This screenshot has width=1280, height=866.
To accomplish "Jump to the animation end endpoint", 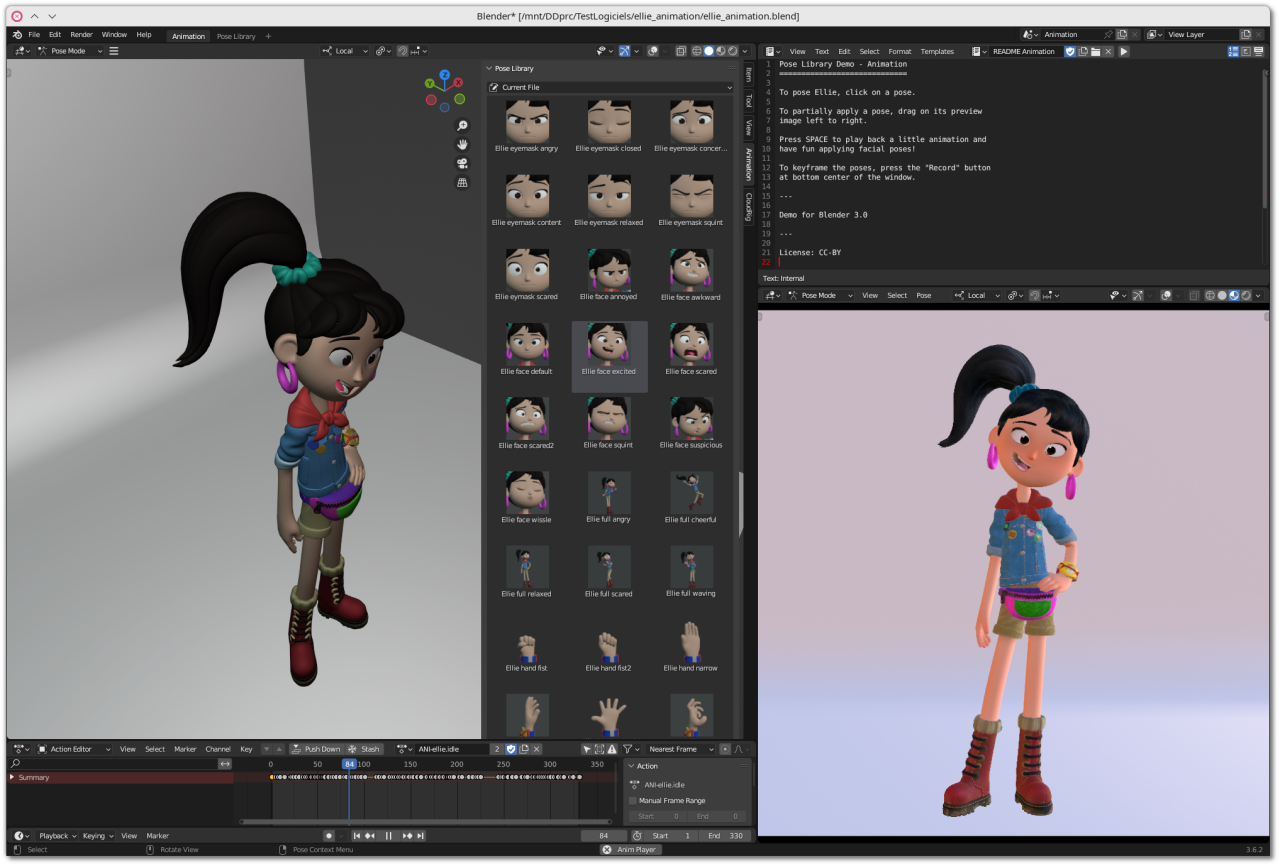I will pyautogui.click(x=421, y=836).
